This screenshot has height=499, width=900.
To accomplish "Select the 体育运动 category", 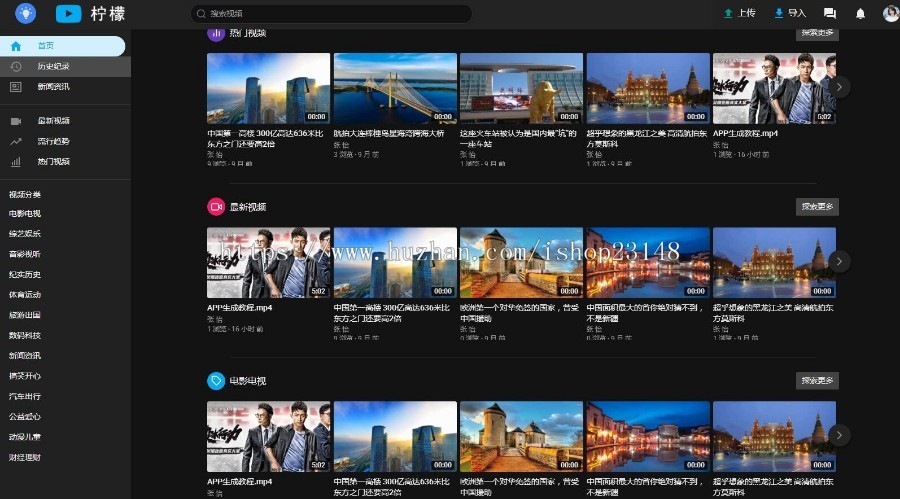I will click(x=25, y=295).
